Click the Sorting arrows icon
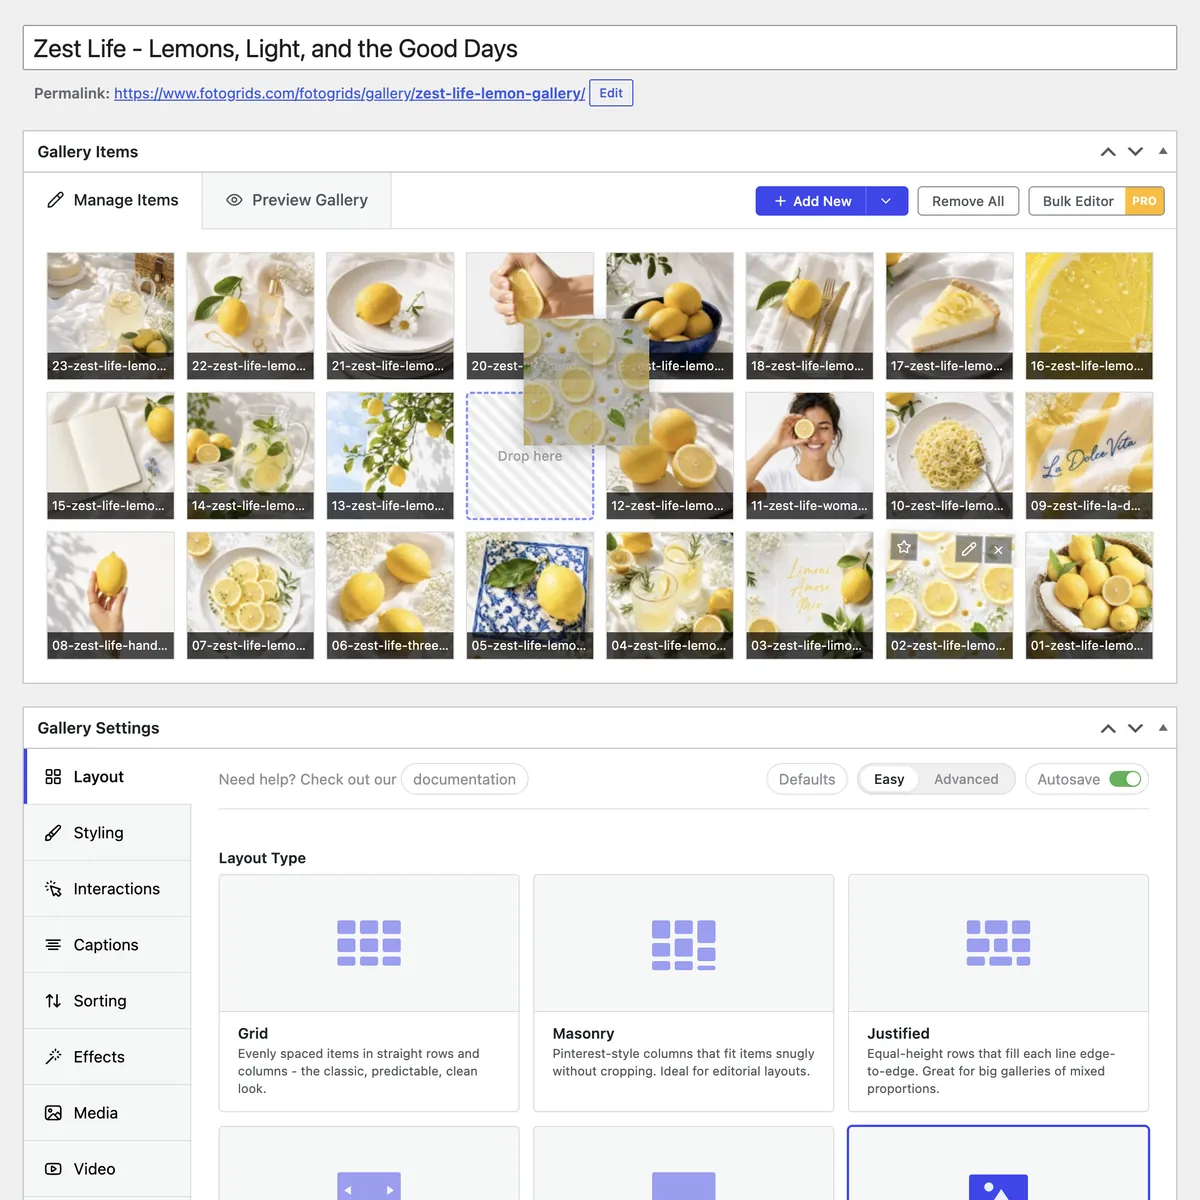Screen dimensions: 1200x1200 53,1001
